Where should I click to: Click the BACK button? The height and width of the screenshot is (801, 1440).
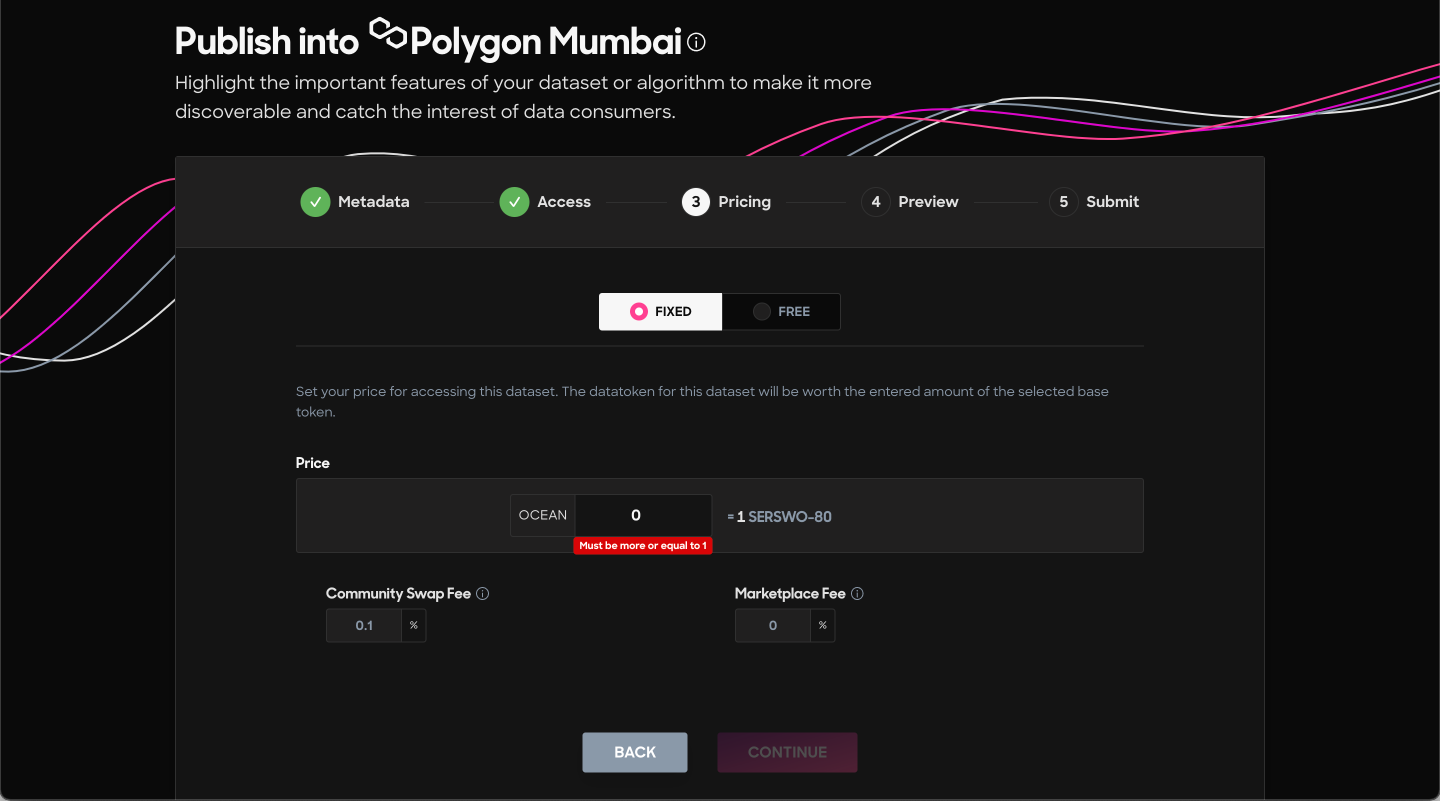point(635,752)
